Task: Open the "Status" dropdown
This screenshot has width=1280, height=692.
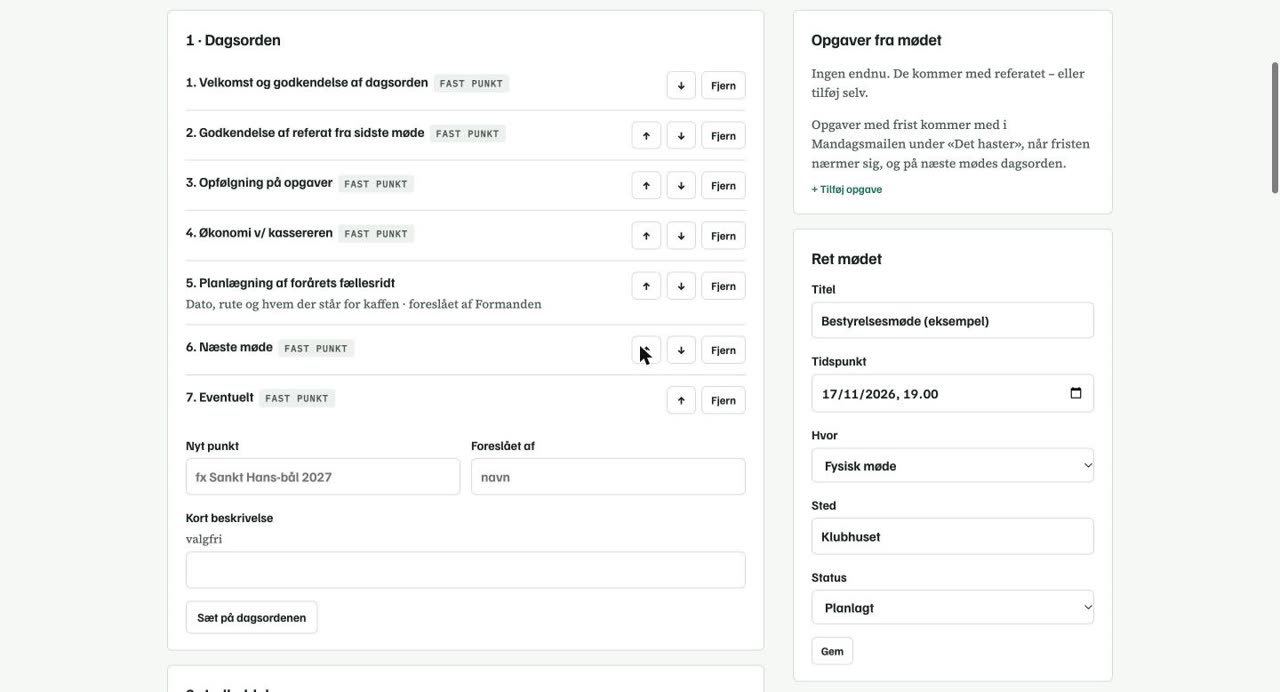Action: click(952, 608)
